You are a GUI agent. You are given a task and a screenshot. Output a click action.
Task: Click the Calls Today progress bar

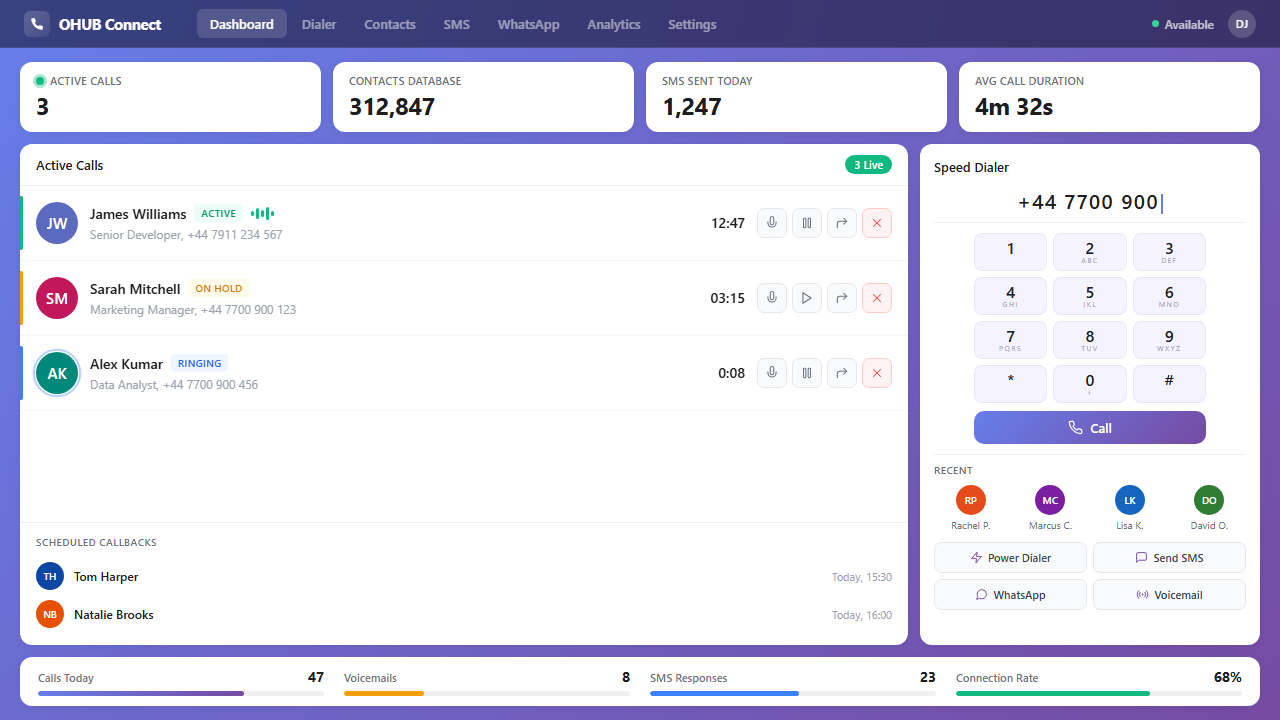point(181,693)
